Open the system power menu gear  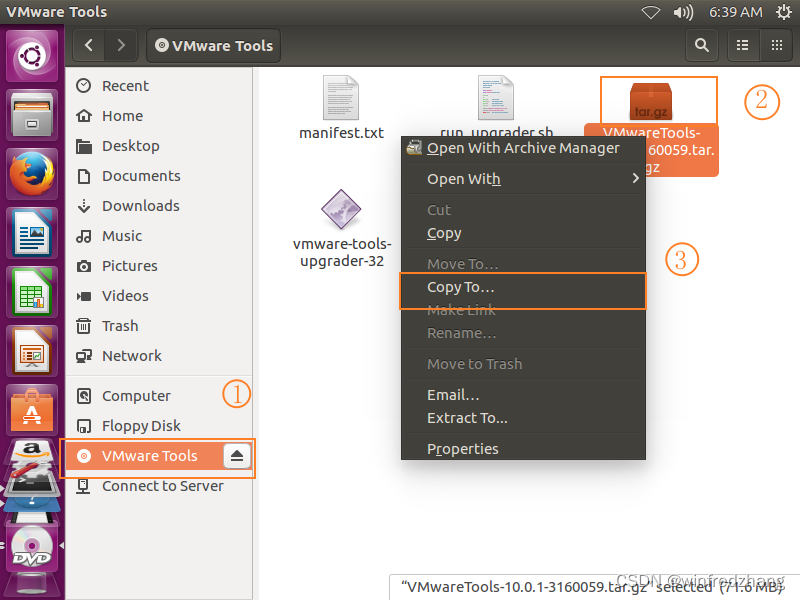coord(784,12)
